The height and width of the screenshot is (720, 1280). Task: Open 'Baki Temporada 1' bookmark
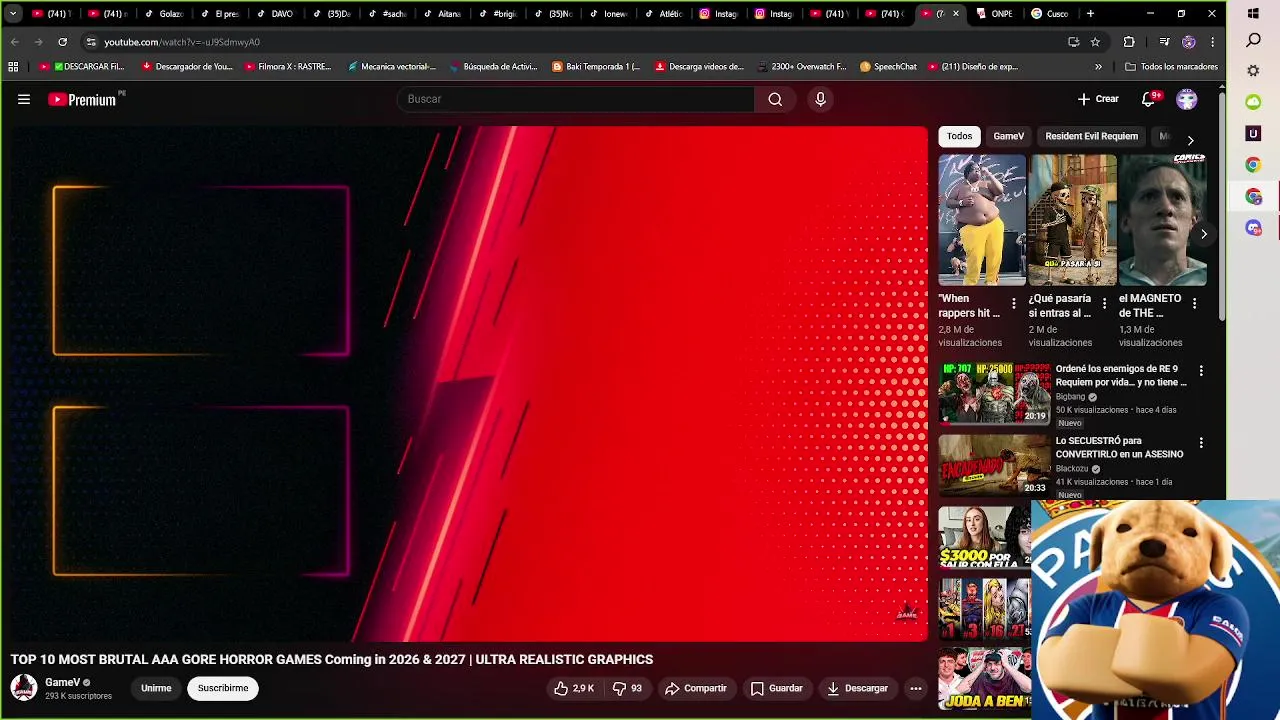pos(596,67)
